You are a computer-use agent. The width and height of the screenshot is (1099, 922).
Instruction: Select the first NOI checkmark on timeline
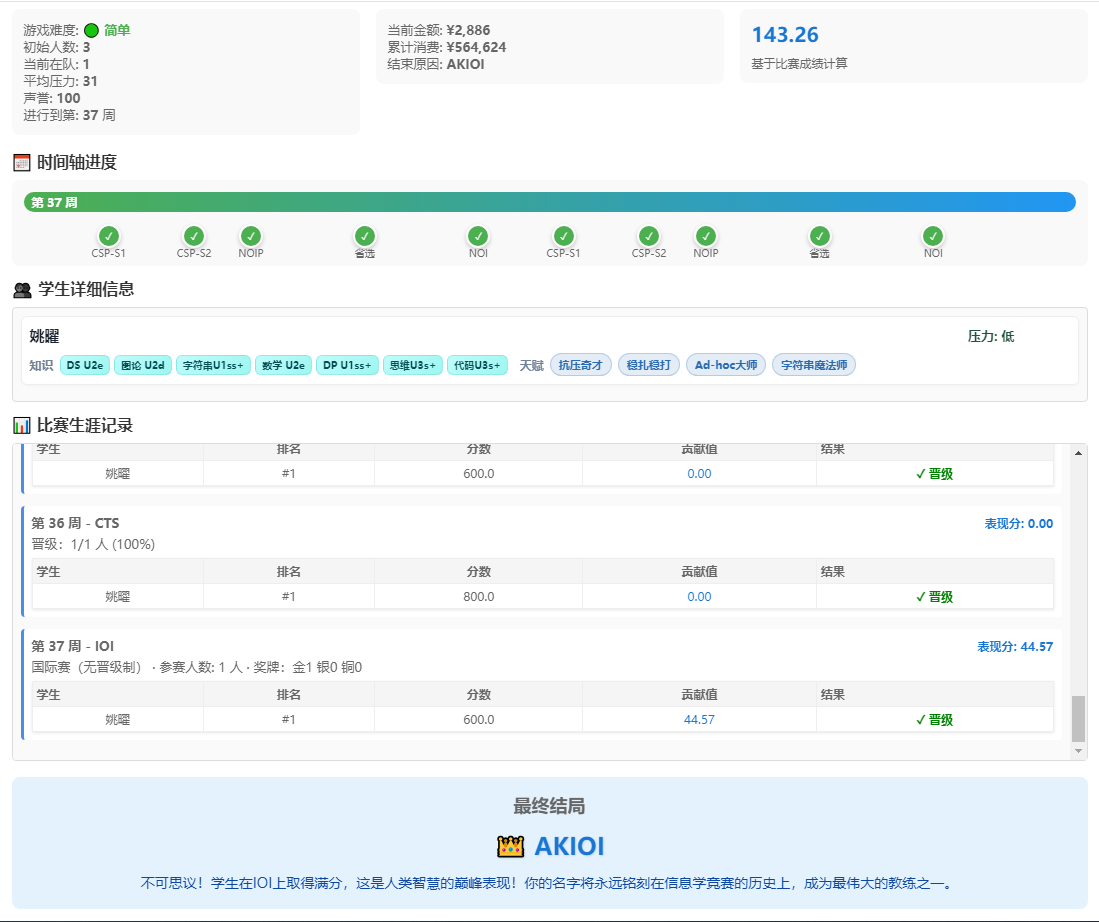tap(478, 236)
